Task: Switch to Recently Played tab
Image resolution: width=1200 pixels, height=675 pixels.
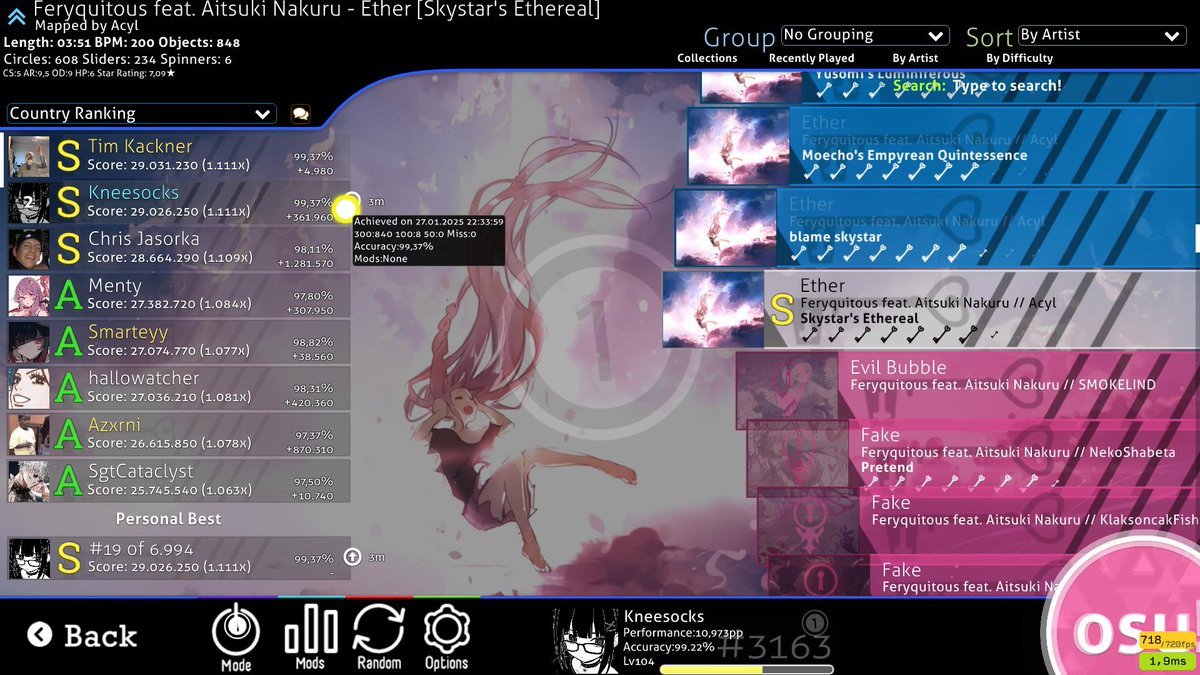Action: point(811,58)
